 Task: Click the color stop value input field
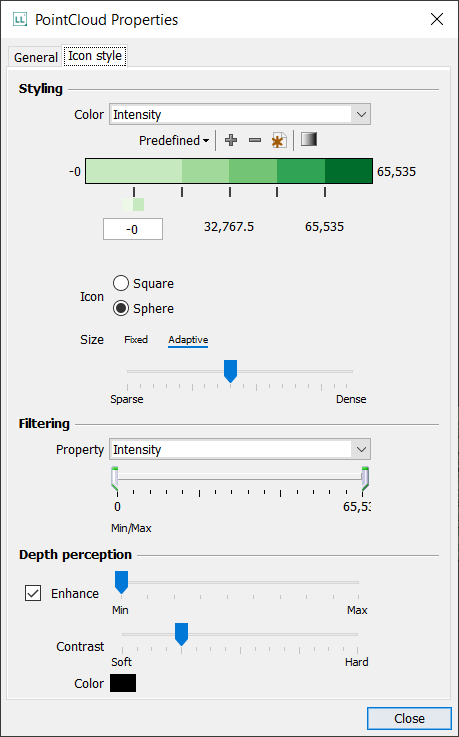(133, 229)
